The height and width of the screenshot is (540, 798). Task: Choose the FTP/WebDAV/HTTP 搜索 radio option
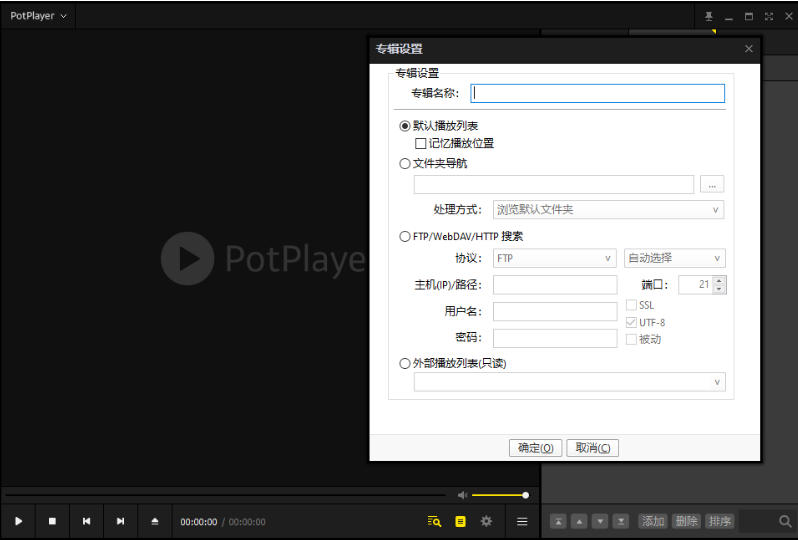pyautogui.click(x=405, y=237)
